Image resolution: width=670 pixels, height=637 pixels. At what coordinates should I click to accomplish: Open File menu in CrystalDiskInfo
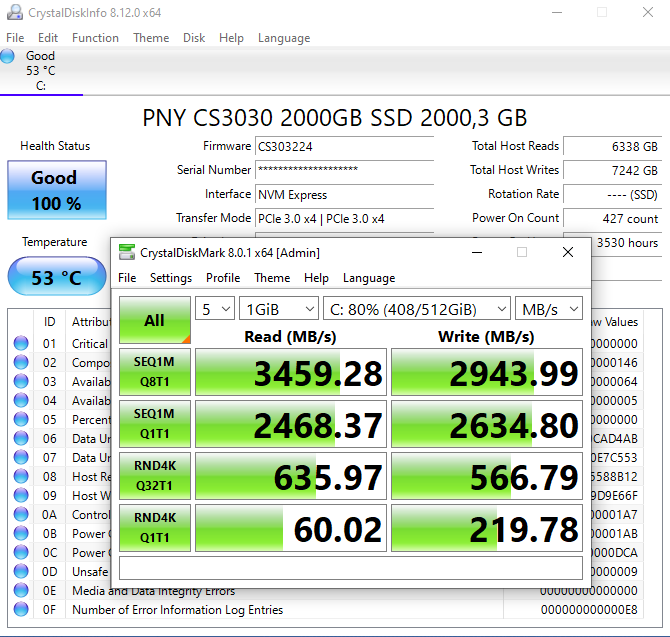[x=15, y=38]
